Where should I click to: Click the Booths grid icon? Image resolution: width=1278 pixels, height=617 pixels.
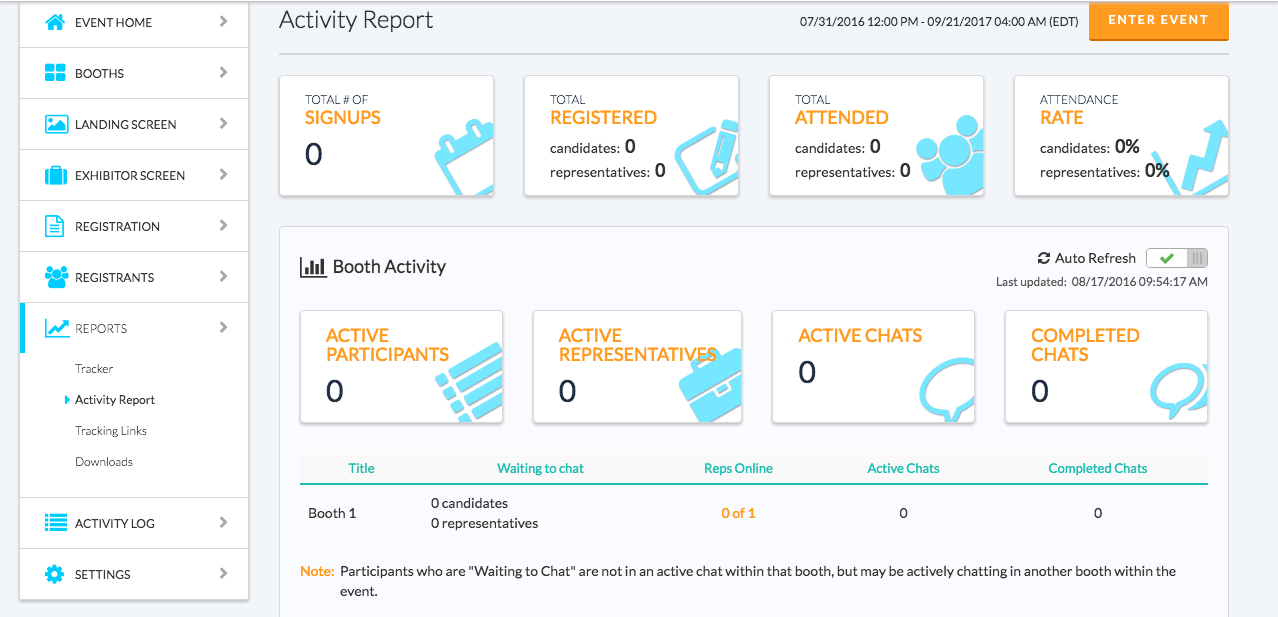coord(56,73)
